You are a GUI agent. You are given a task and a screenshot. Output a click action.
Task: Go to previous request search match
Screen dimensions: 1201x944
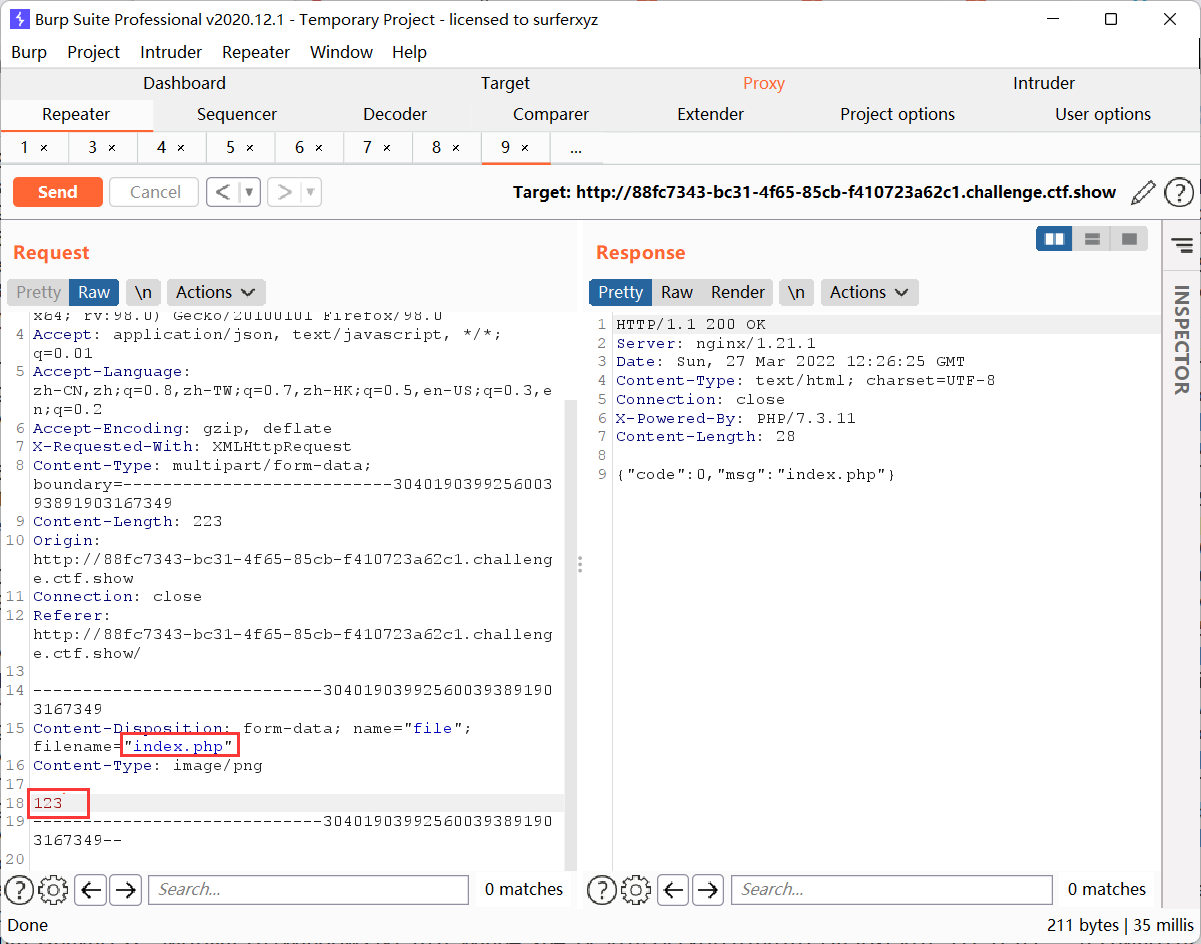(91, 889)
